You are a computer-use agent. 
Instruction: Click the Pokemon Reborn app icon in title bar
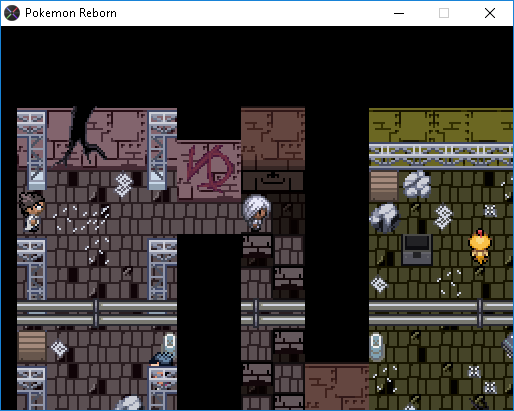coord(12,13)
